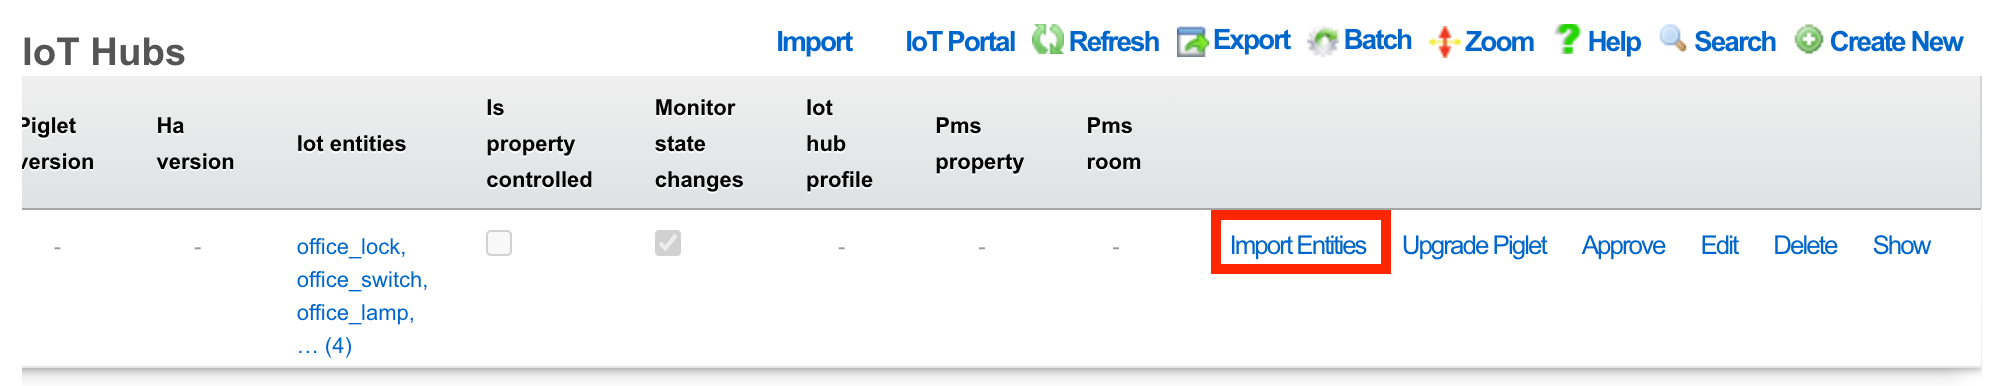Viewport: 1994px width, 386px height.
Task: Click the Zoom red arrows icon
Action: pos(1444,41)
